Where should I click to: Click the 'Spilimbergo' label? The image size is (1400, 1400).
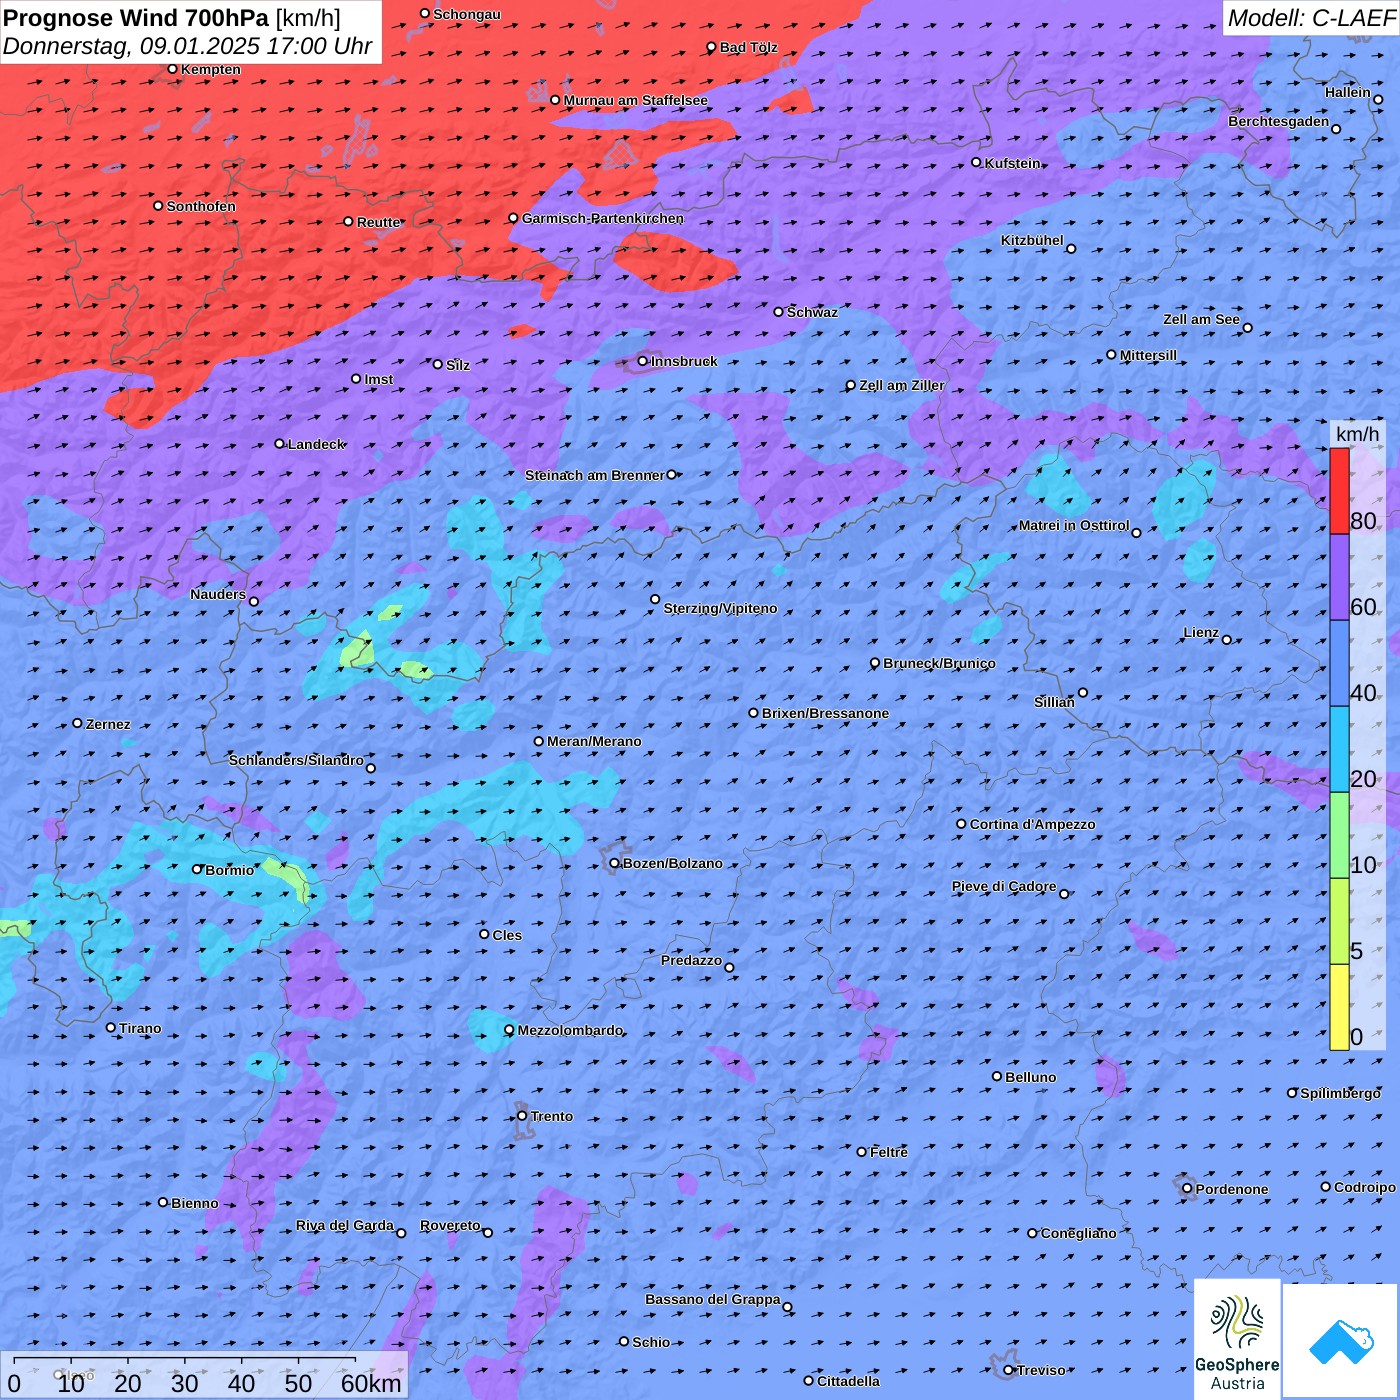click(1340, 1093)
